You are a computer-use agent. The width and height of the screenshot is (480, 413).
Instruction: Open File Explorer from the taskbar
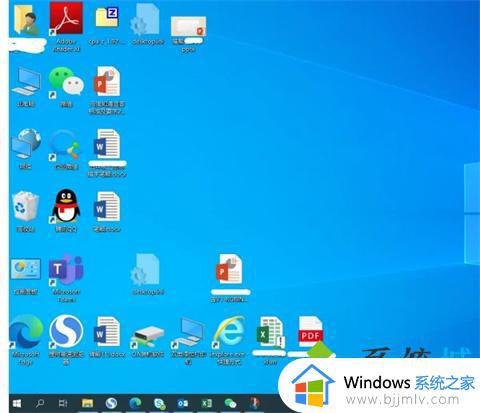click(87, 403)
